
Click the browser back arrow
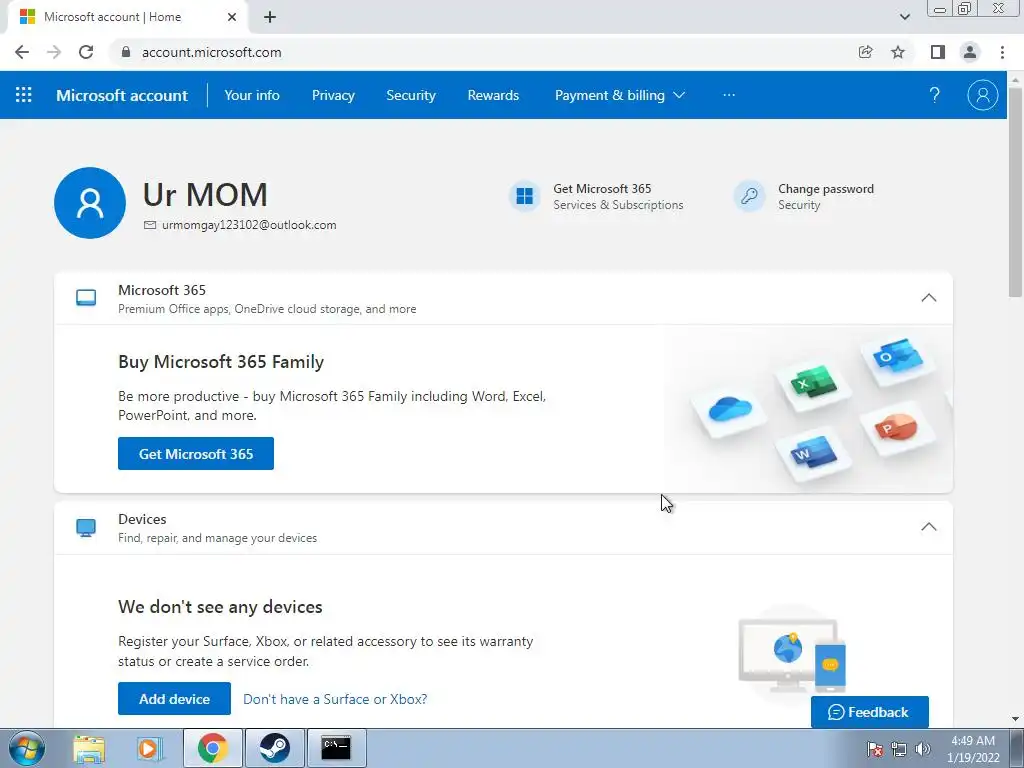[22, 52]
